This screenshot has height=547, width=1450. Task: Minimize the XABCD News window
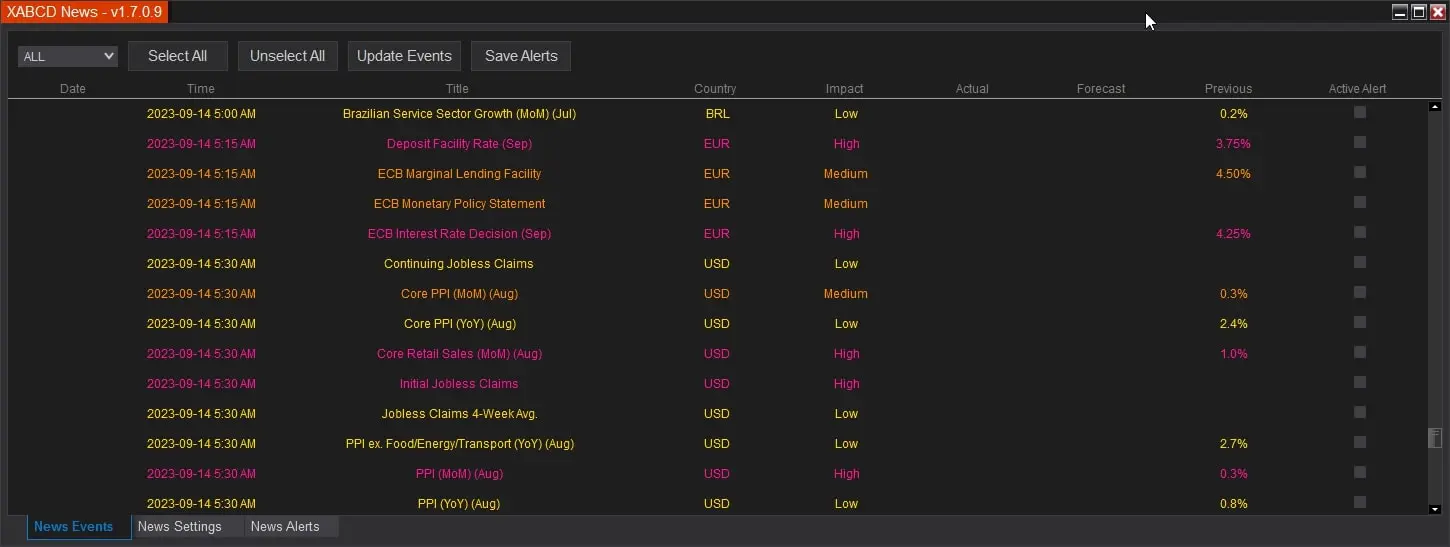pos(1400,12)
